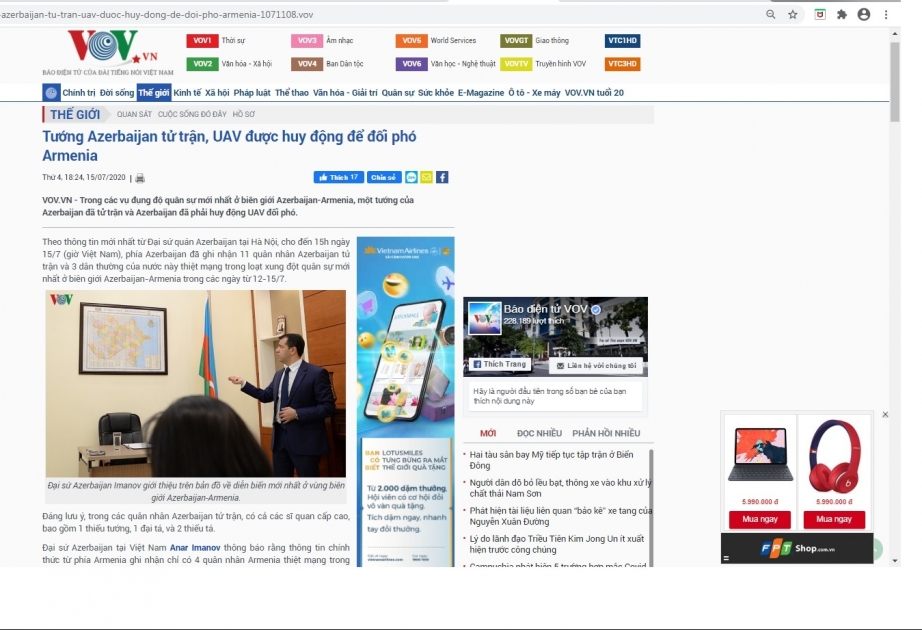Image resolution: width=922 pixels, height=630 pixels.
Task: Open the Chrome profile avatar
Action: 864,15
